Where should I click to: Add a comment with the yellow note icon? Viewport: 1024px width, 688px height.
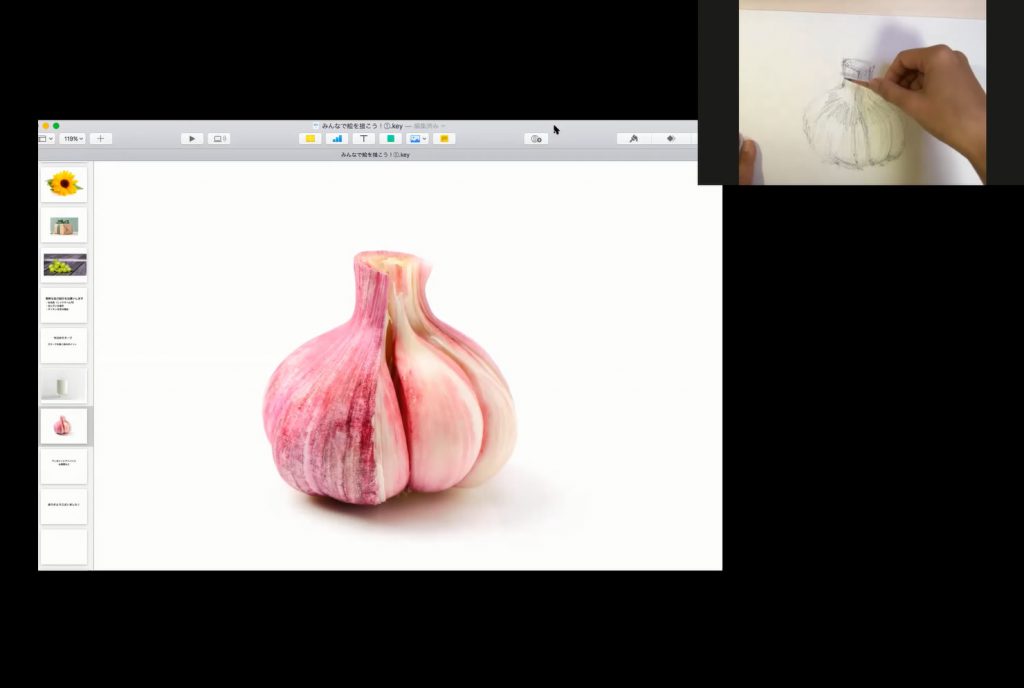click(444, 139)
